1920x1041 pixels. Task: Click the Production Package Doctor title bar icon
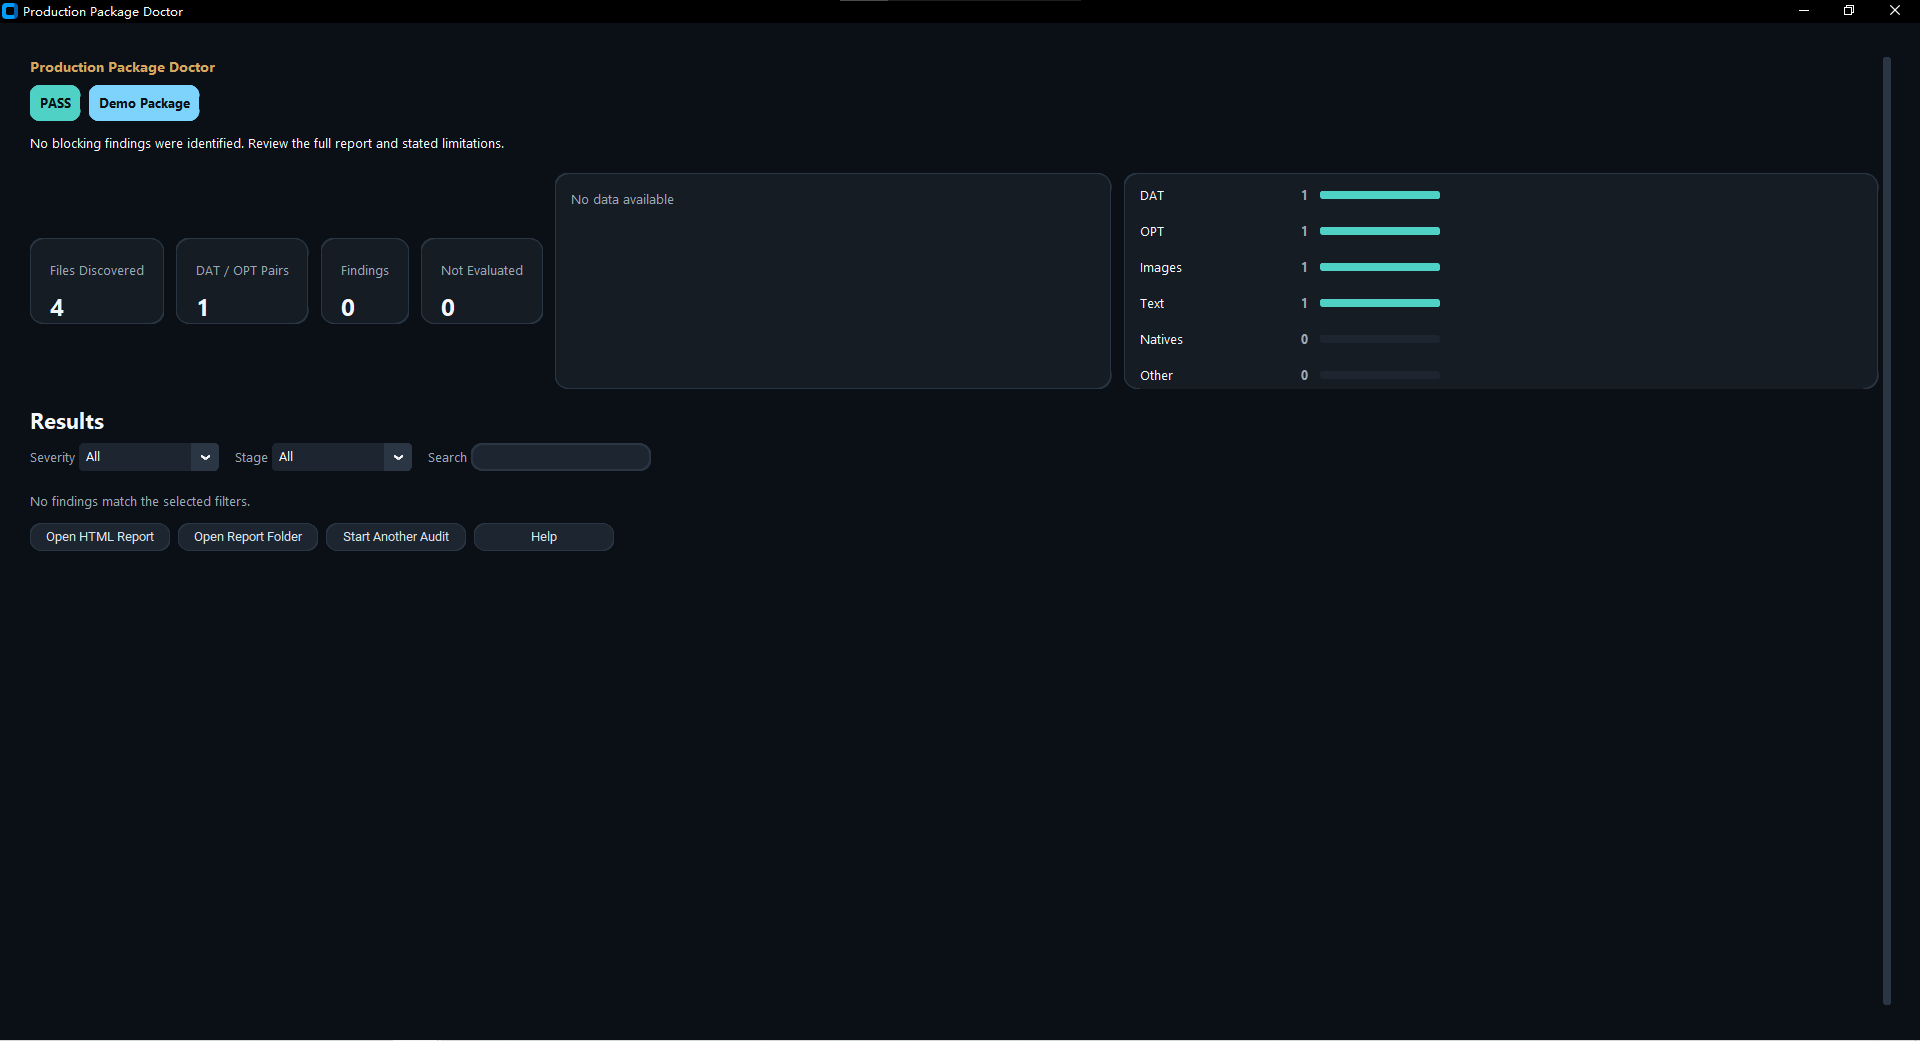point(10,11)
